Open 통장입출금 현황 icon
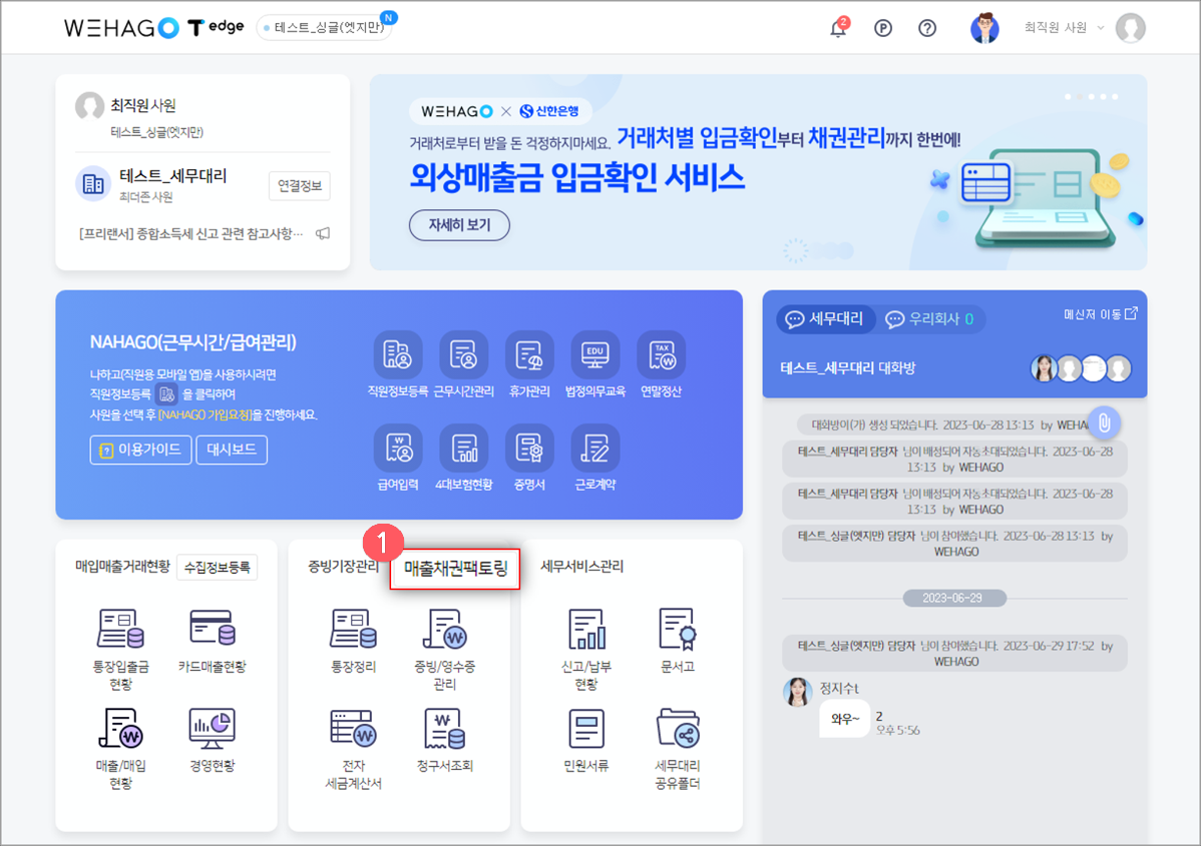1201x846 pixels. 121,628
